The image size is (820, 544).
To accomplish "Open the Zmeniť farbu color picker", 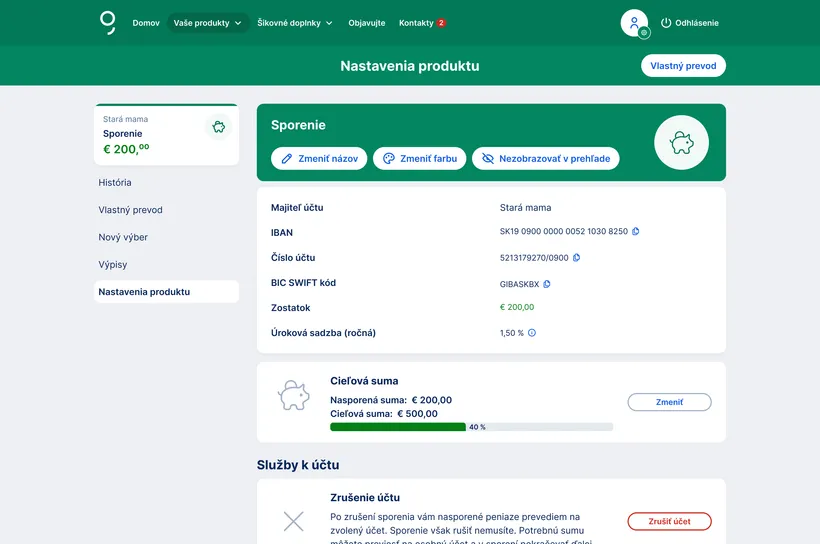I will point(419,159).
